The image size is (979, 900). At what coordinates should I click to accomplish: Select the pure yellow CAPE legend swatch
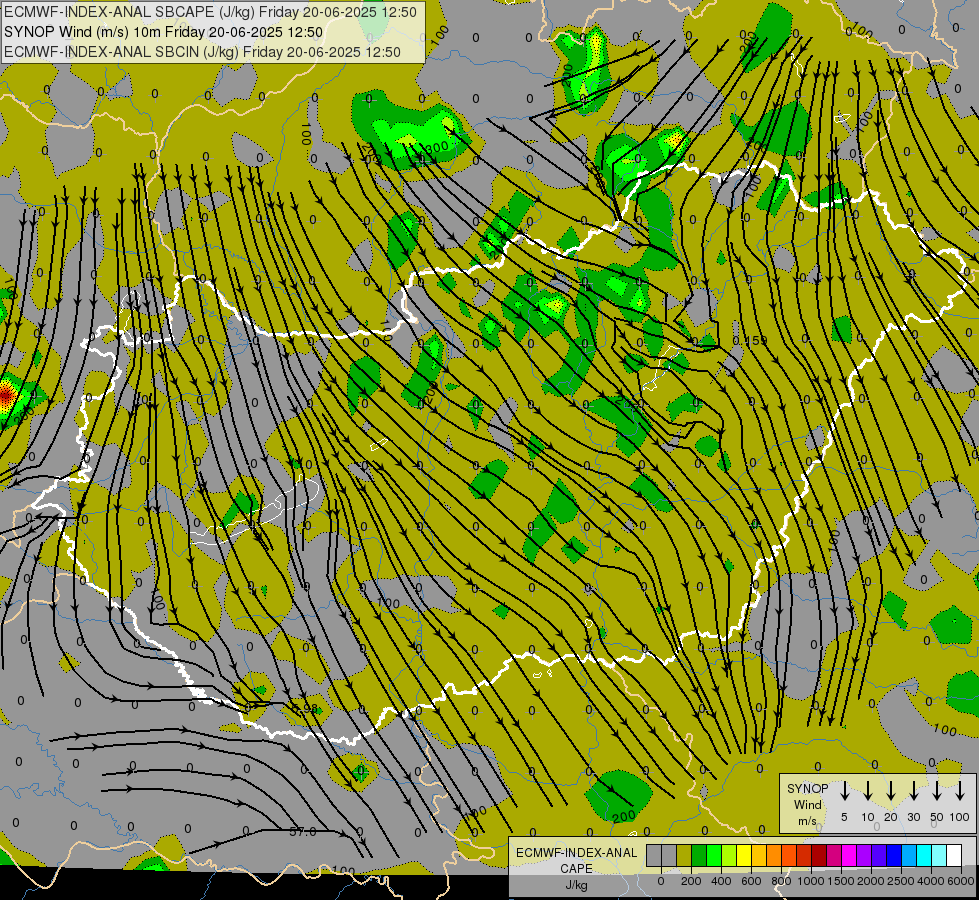[744, 855]
